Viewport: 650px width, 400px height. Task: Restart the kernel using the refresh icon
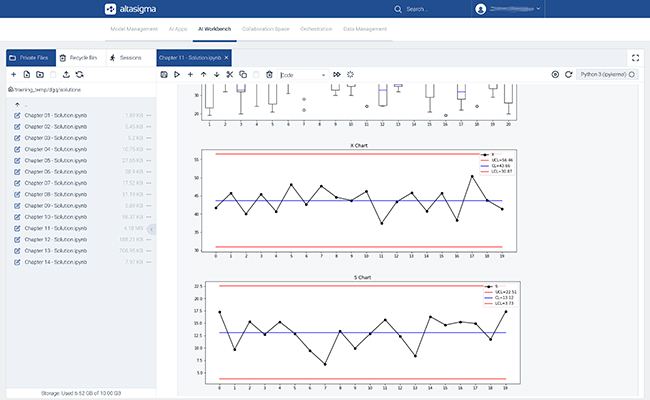pyautogui.click(x=568, y=74)
